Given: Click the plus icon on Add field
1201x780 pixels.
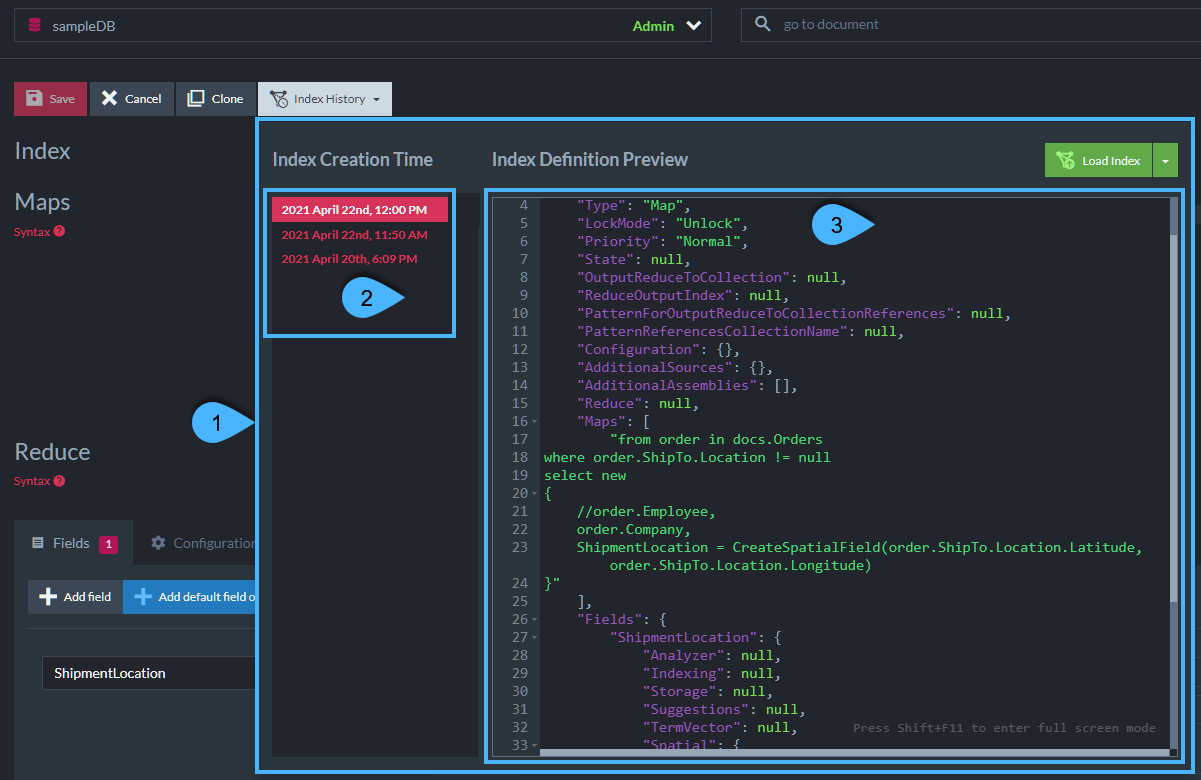Looking at the screenshot, I should 47,597.
